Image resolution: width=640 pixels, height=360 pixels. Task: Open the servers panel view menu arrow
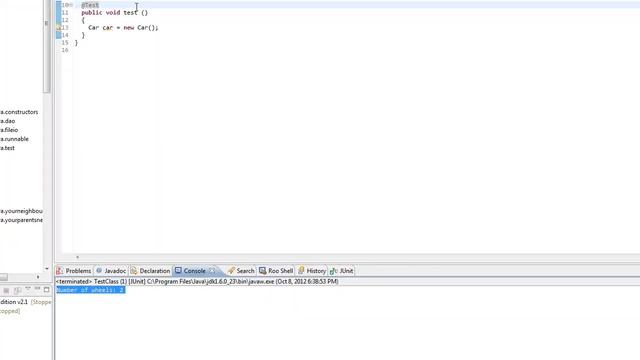click(x=28, y=289)
